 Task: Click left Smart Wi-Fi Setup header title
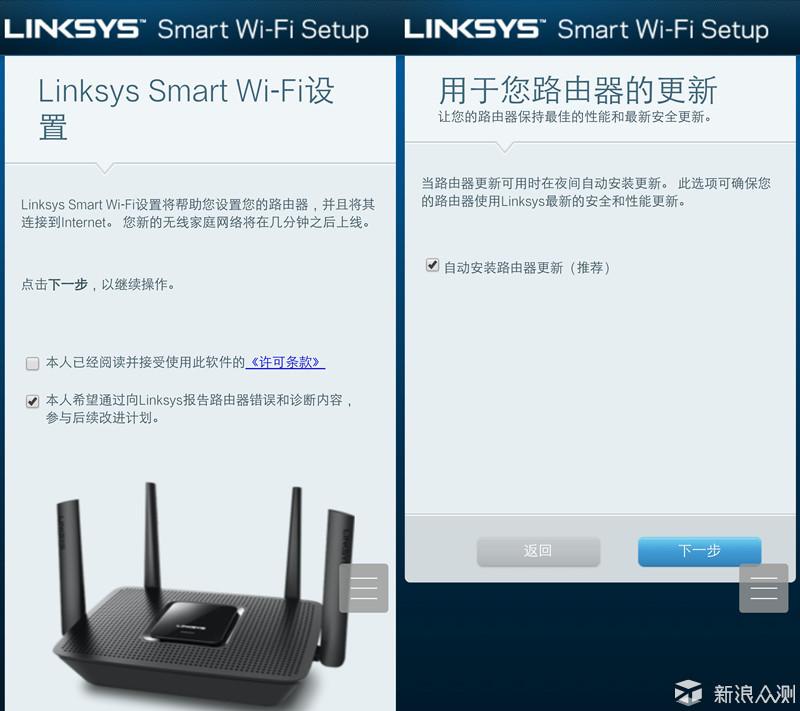263,30
